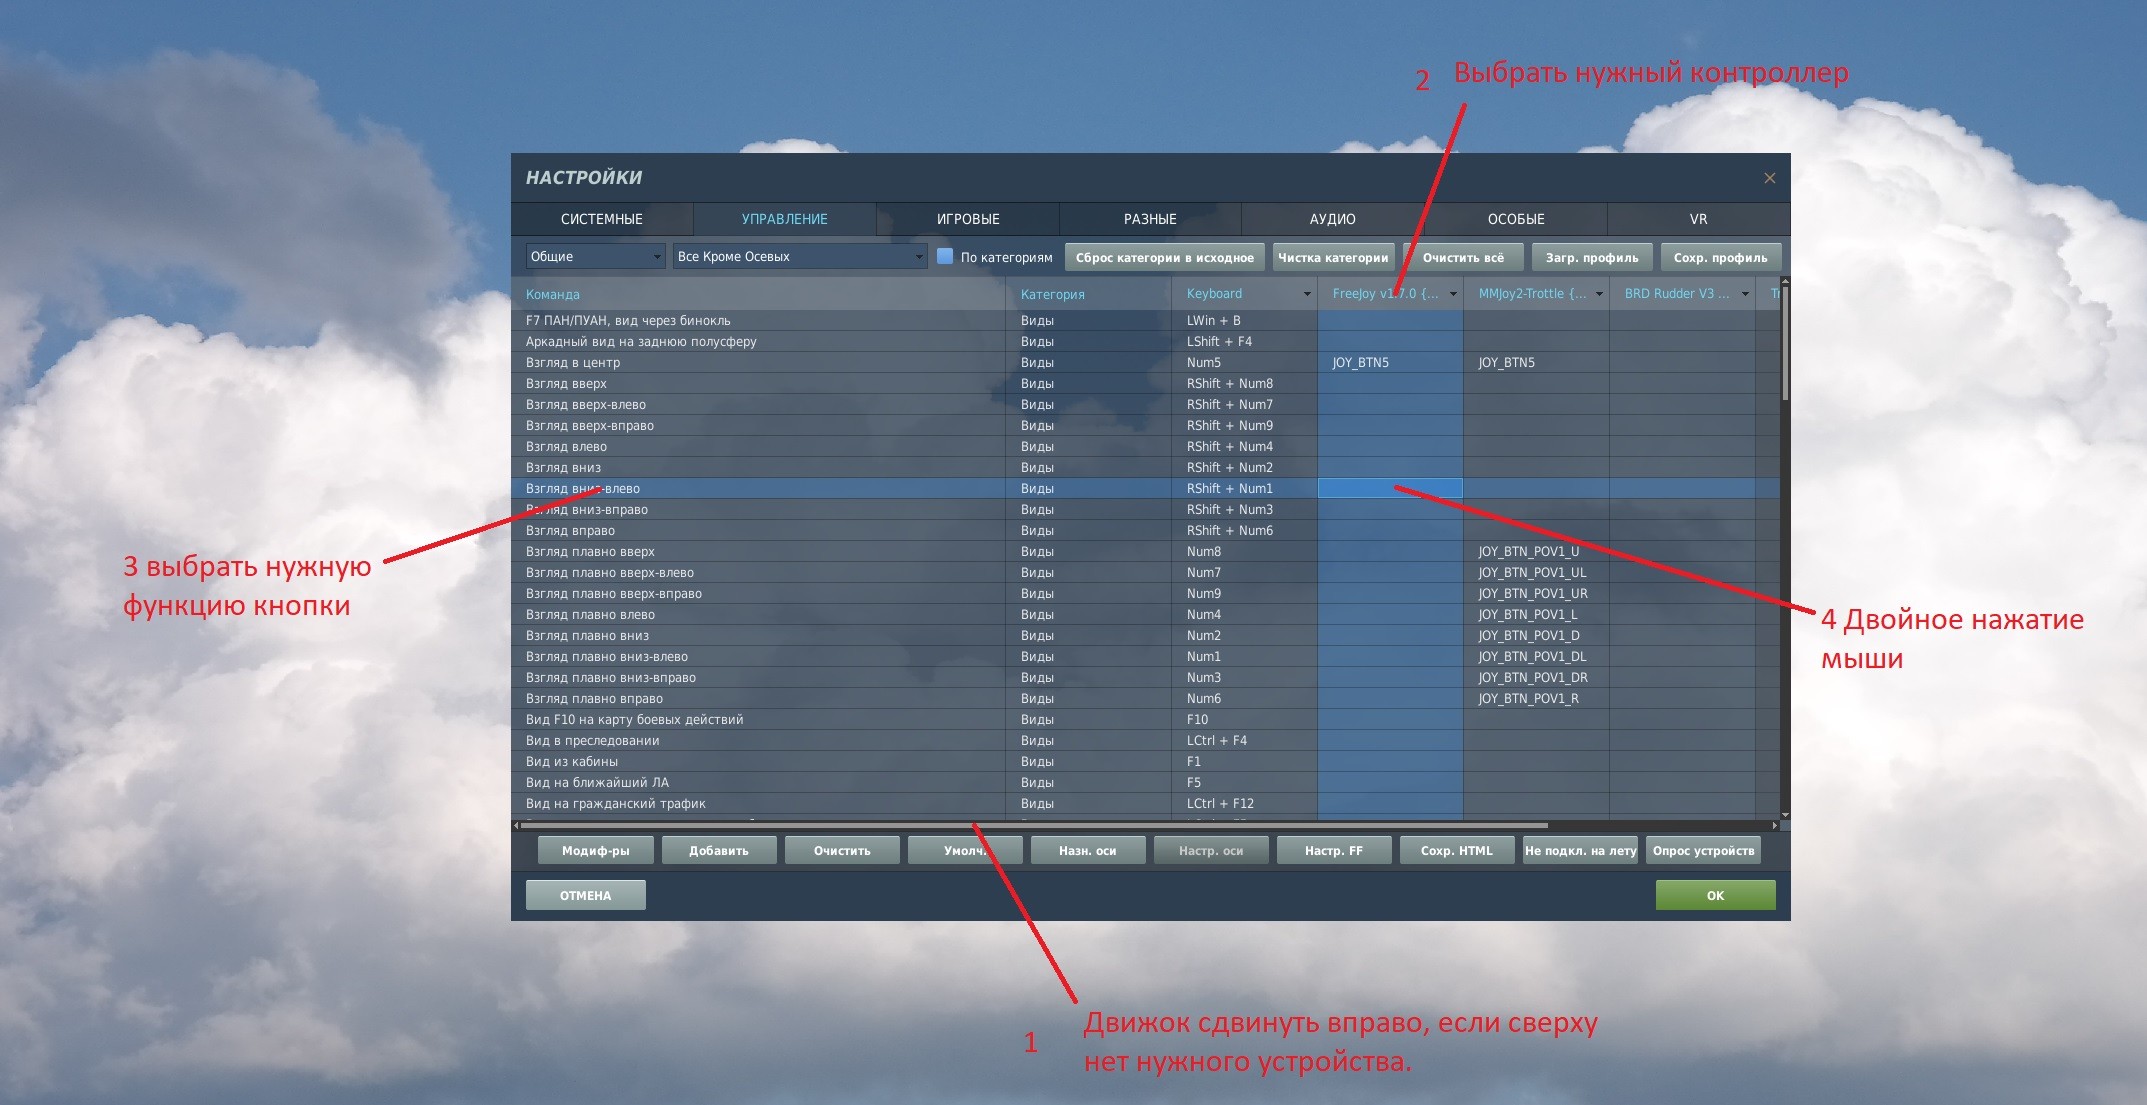Image resolution: width=2147 pixels, height=1105 pixels.
Task: Switch to the АУДИО tab
Action: pyautogui.click(x=1333, y=219)
